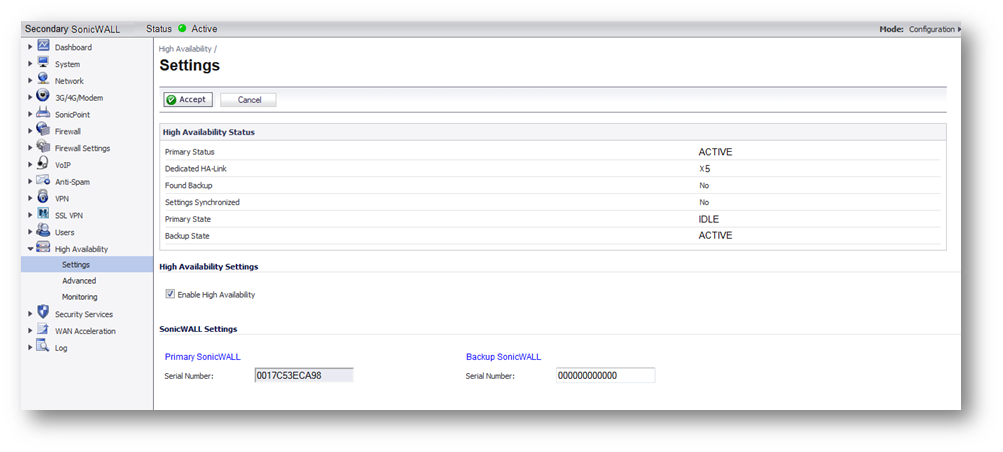This screenshot has height=452, width=1003.
Task: Click the Dashboard chart icon in sidebar
Action: coord(43,47)
